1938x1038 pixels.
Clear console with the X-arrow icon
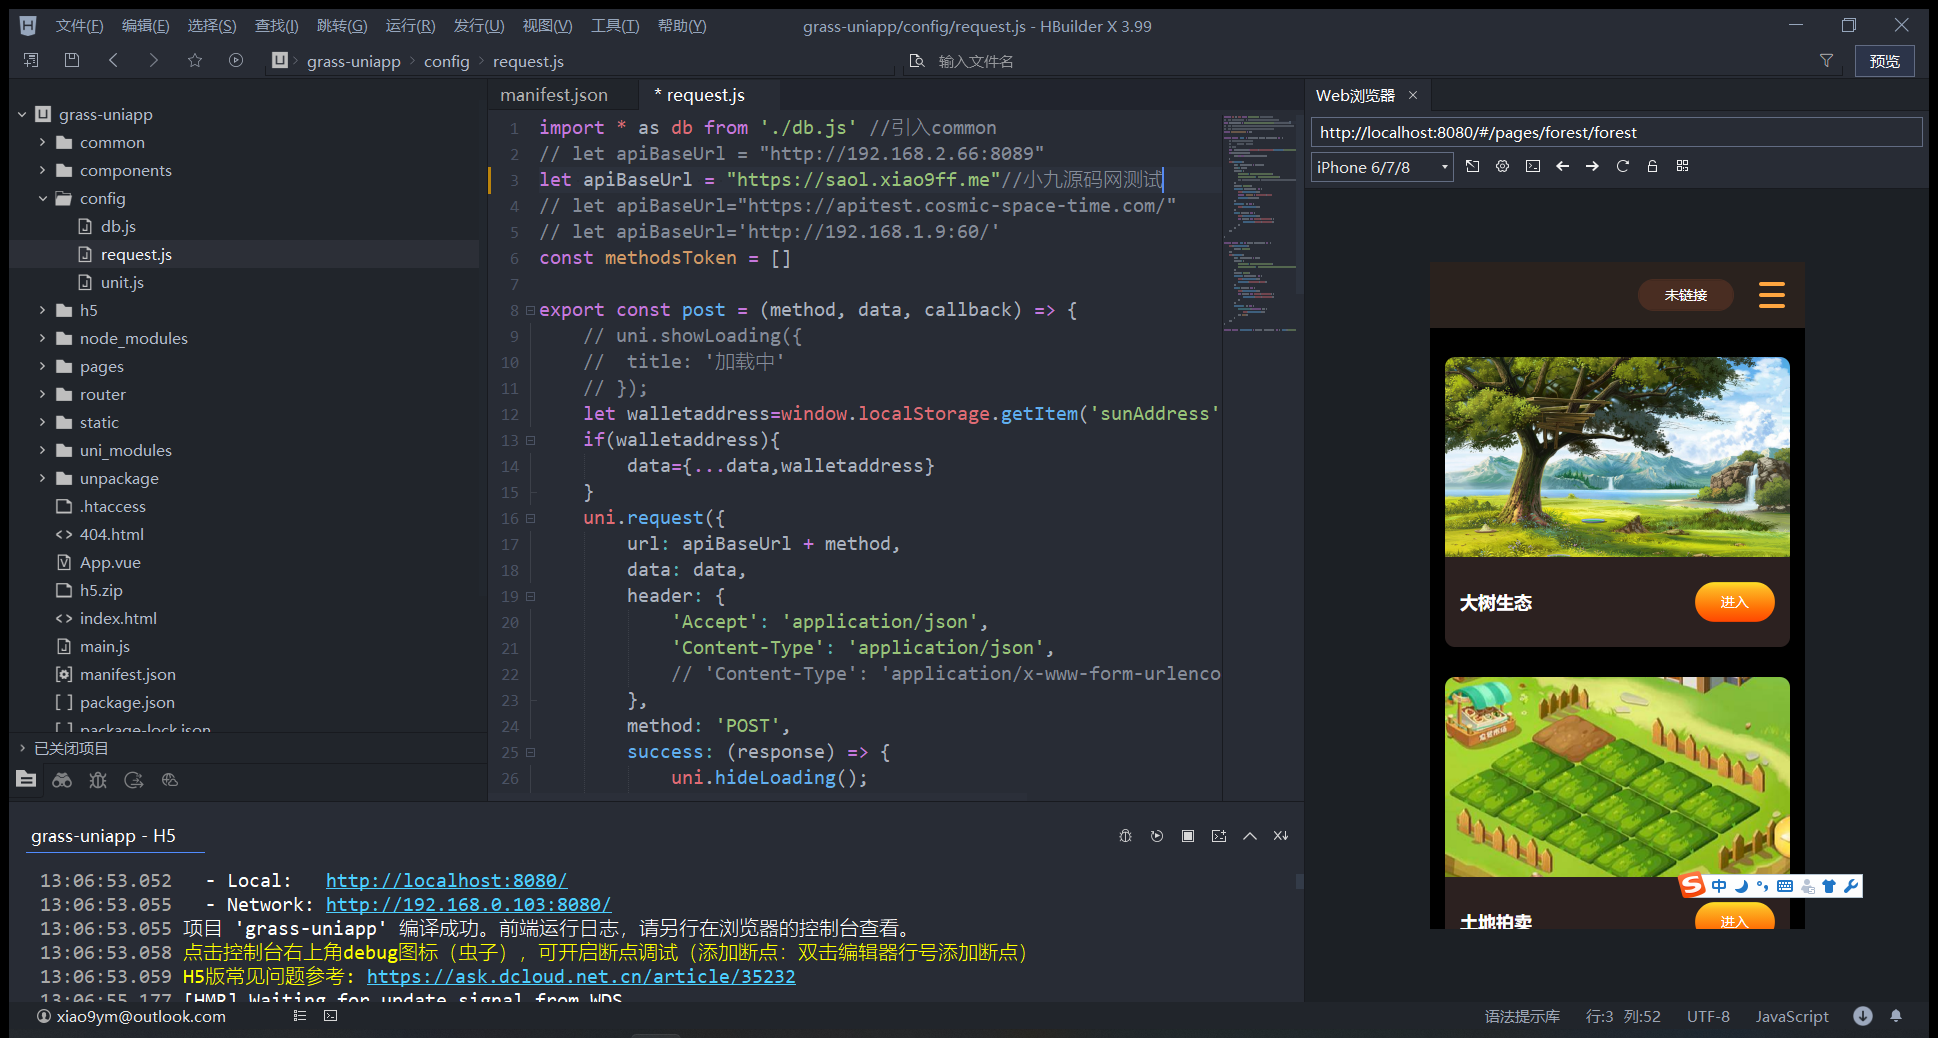tap(1281, 836)
